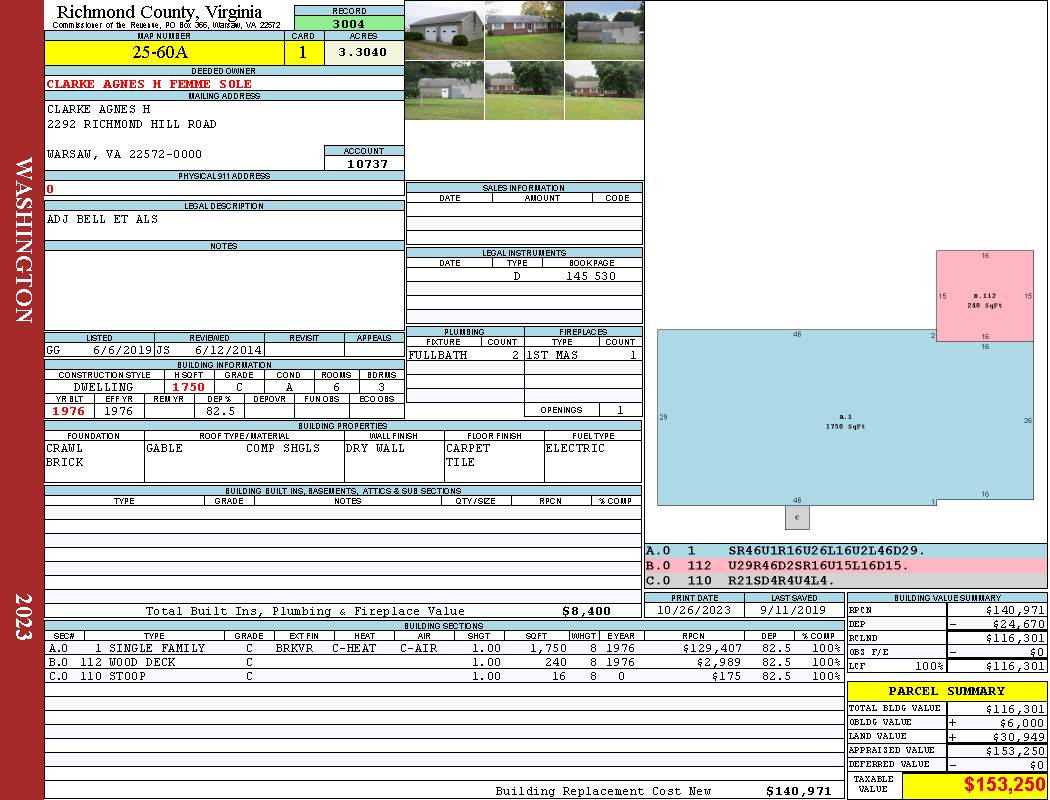1050x800 pixels.
Task: Select the pink wood deck sketch area
Action: [x=984, y=296]
